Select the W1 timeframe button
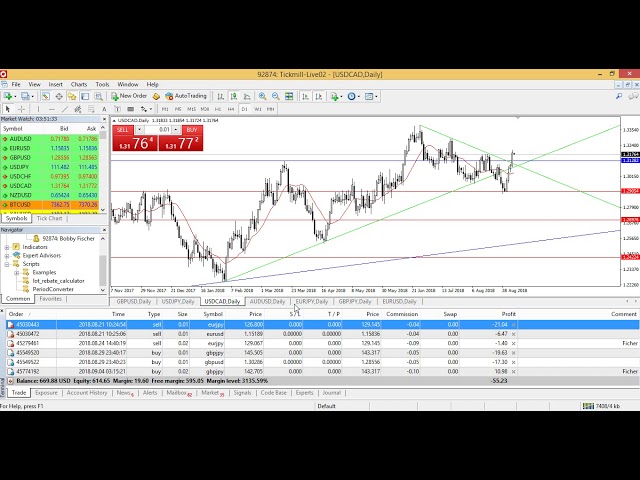This screenshot has width=640, height=480. pos(257,108)
